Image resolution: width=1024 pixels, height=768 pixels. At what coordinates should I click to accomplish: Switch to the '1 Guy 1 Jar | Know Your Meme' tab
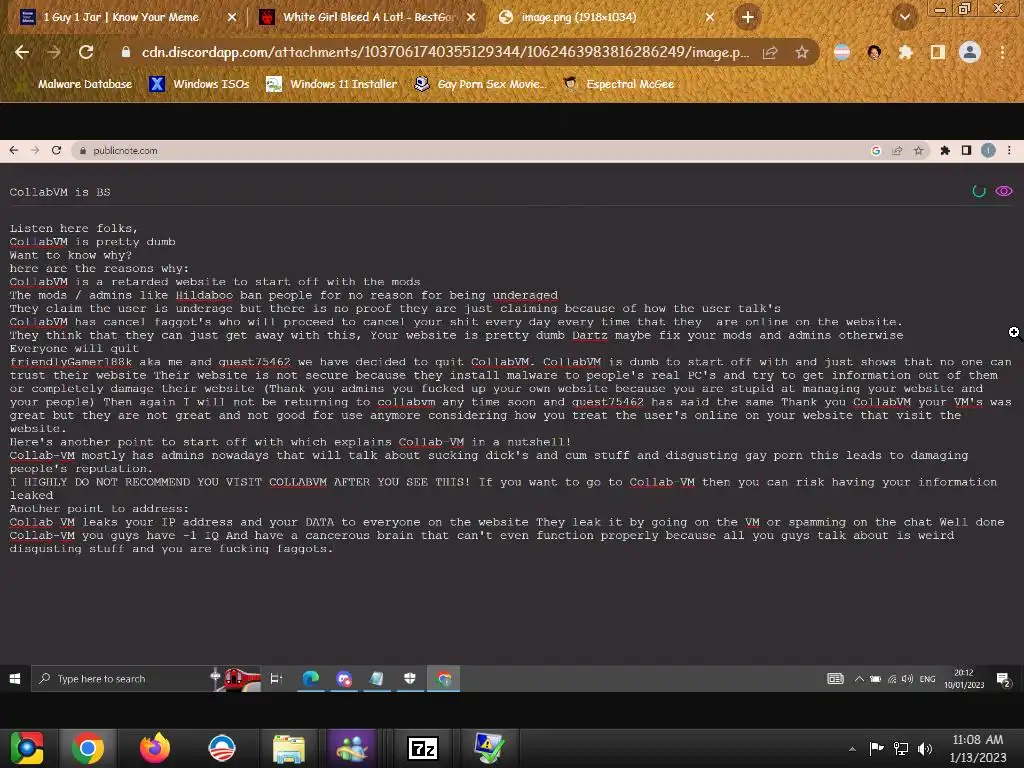[121, 17]
